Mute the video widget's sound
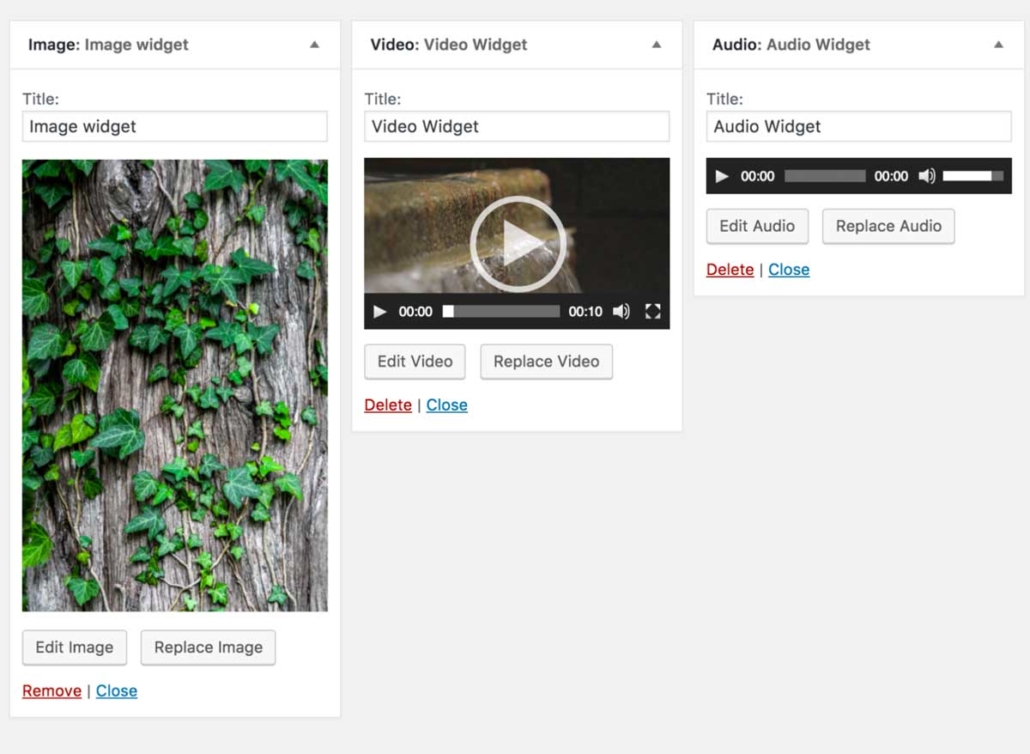This screenshot has width=1030, height=754. 621,311
